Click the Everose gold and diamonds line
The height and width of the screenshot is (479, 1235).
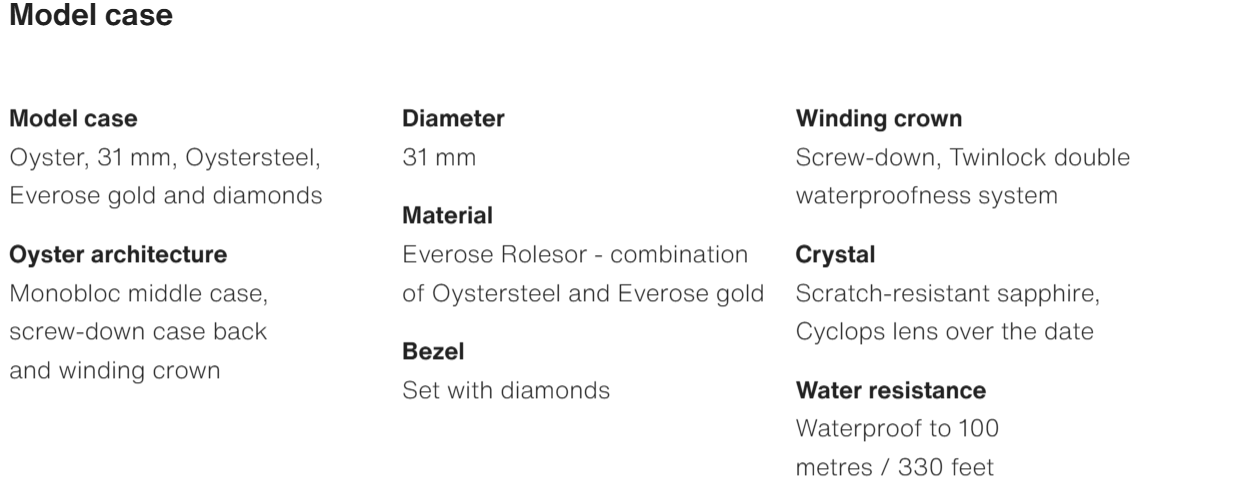[x=165, y=196]
